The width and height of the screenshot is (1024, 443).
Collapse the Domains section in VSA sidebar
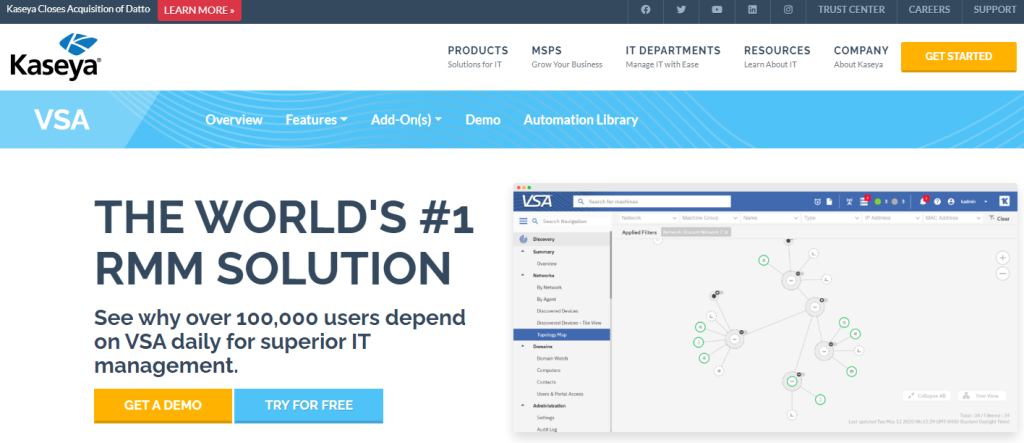(x=522, y=346)
